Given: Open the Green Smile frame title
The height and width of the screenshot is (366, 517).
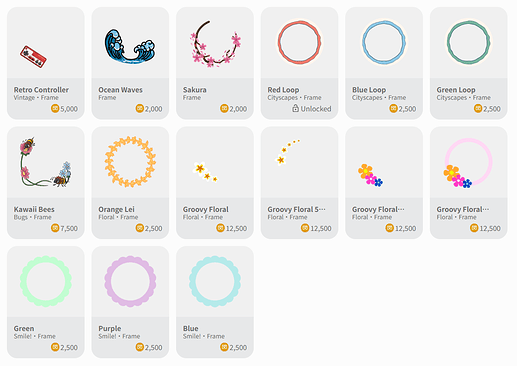Looking at the screenshot, I should [x=24, y=328].
